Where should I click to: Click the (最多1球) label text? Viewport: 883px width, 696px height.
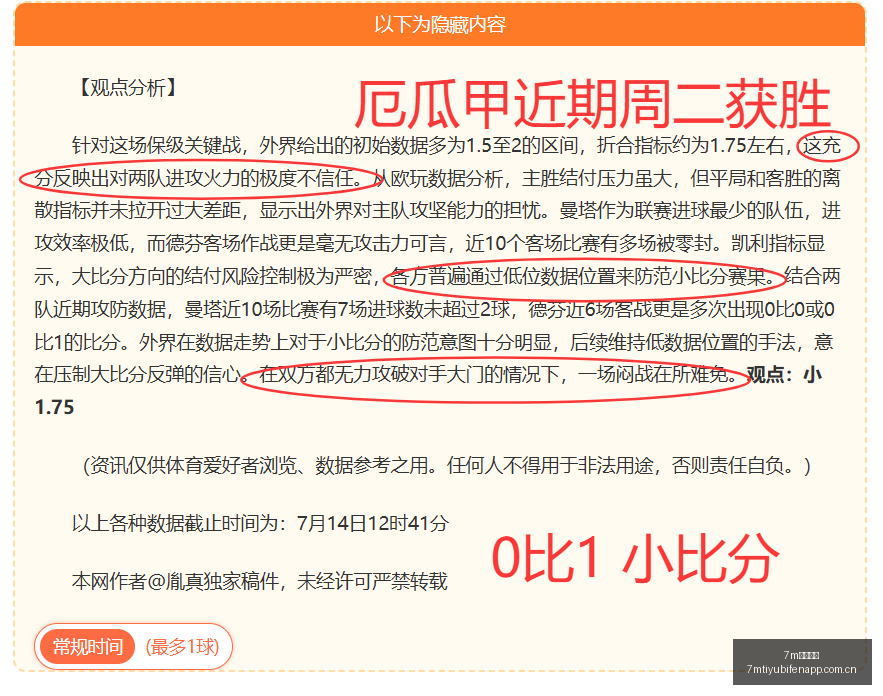182,646
